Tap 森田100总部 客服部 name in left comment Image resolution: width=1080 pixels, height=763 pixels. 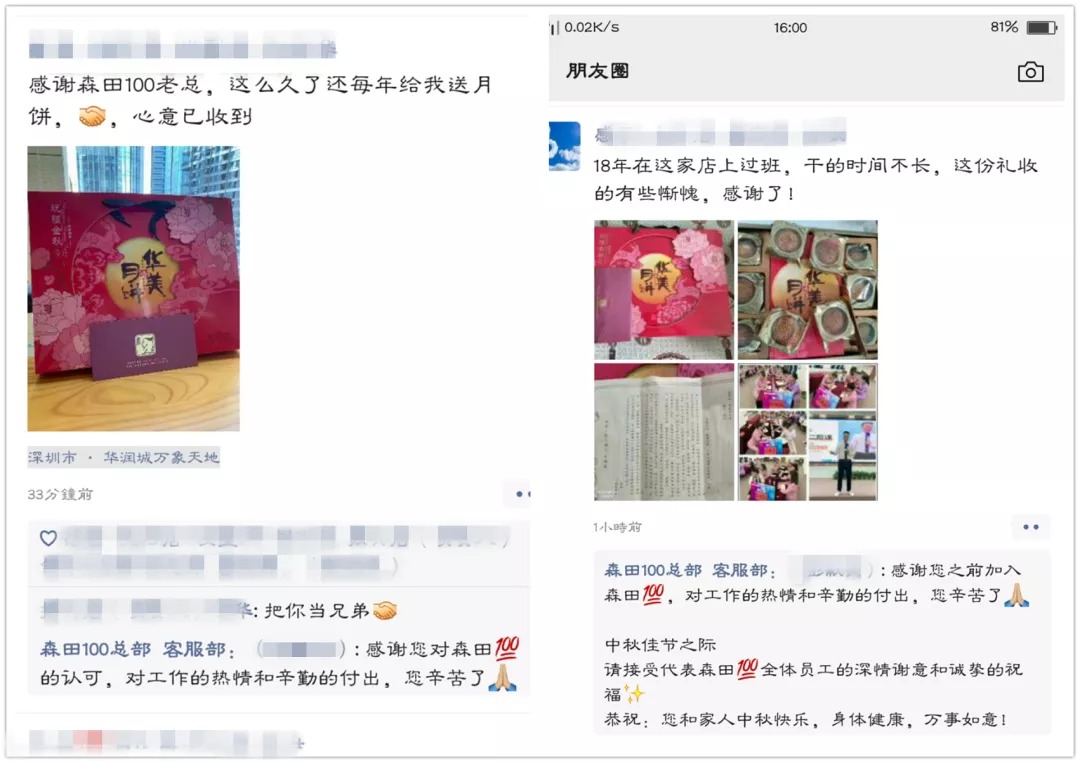tap(137, 649)
